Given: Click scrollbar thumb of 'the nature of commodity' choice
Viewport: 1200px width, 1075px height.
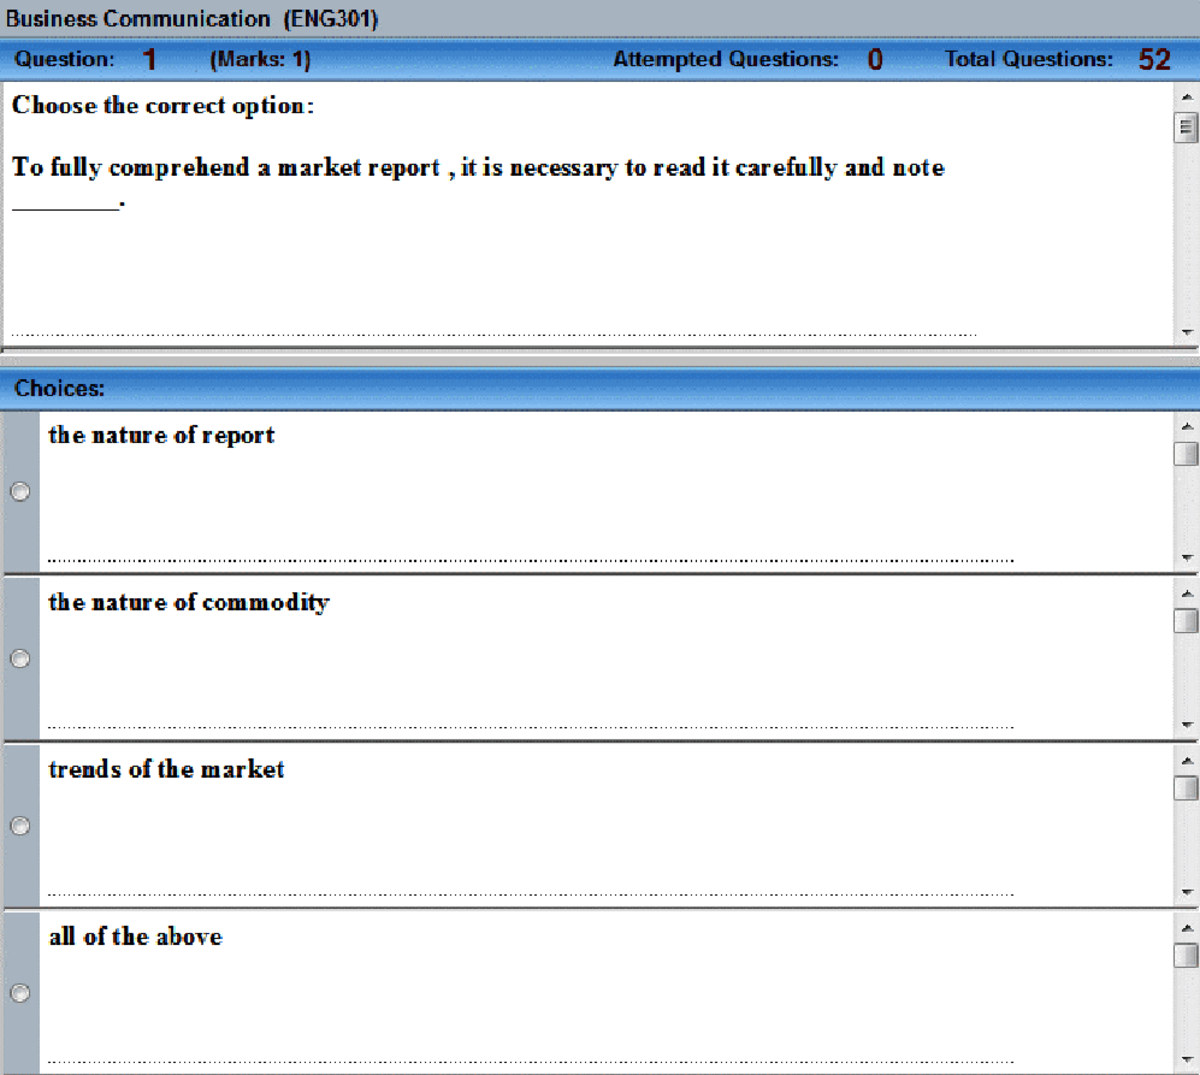Looking at the screenshot, I should point(1187,621).
